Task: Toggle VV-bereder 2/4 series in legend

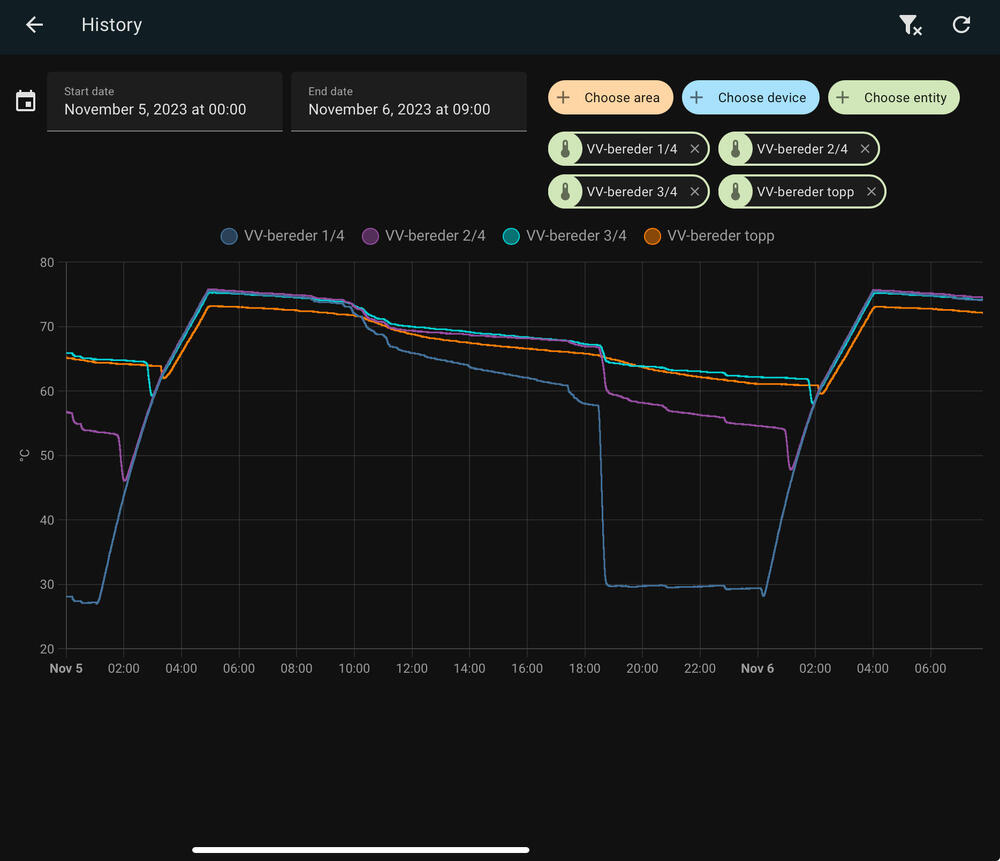Action: click(x=424, y=236)
